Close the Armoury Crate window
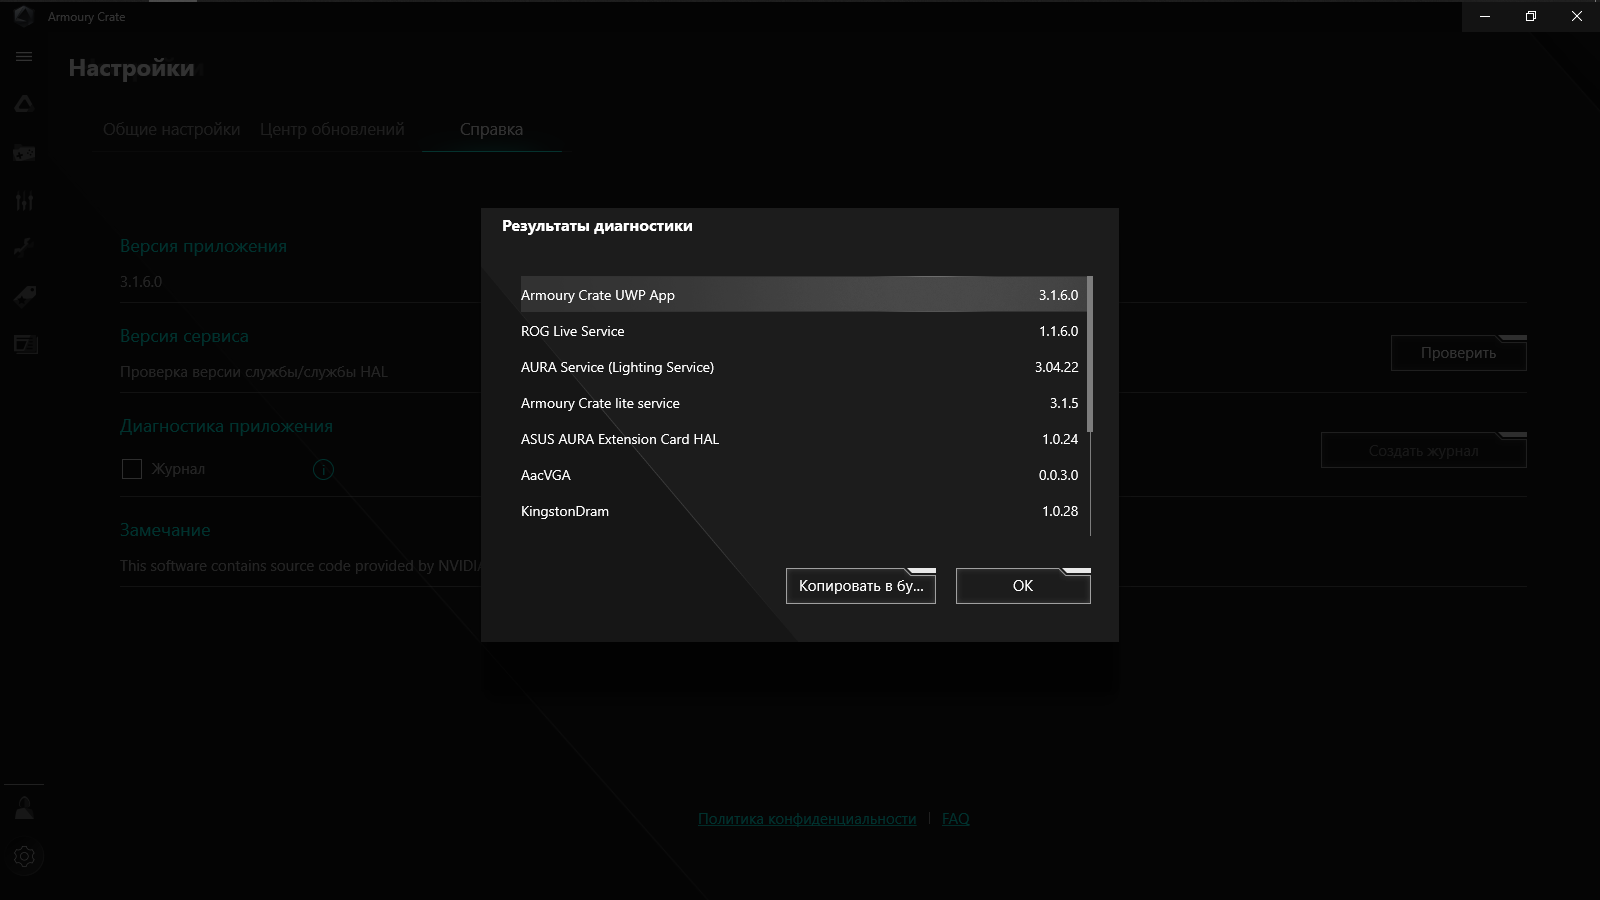Viewport: 1600px width, 900px height. pos(1577,16)
